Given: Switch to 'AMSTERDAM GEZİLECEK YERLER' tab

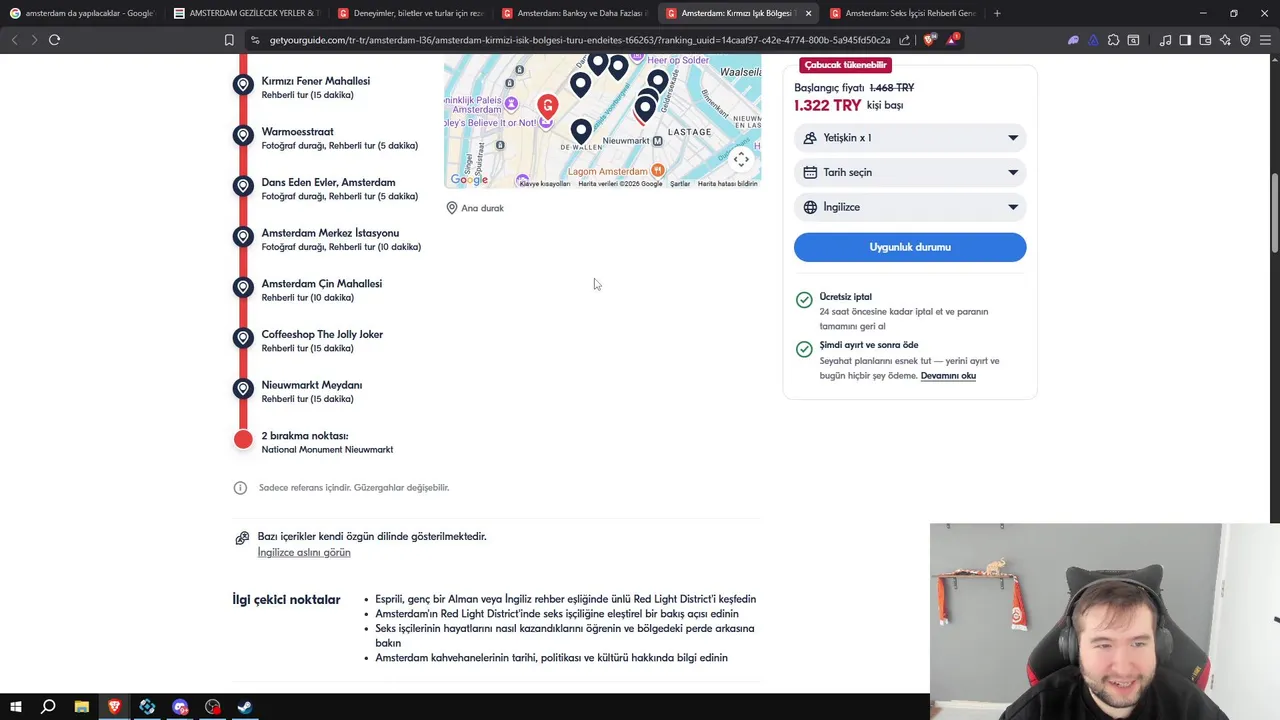Looking at the screenshot, I should [245, 13].
